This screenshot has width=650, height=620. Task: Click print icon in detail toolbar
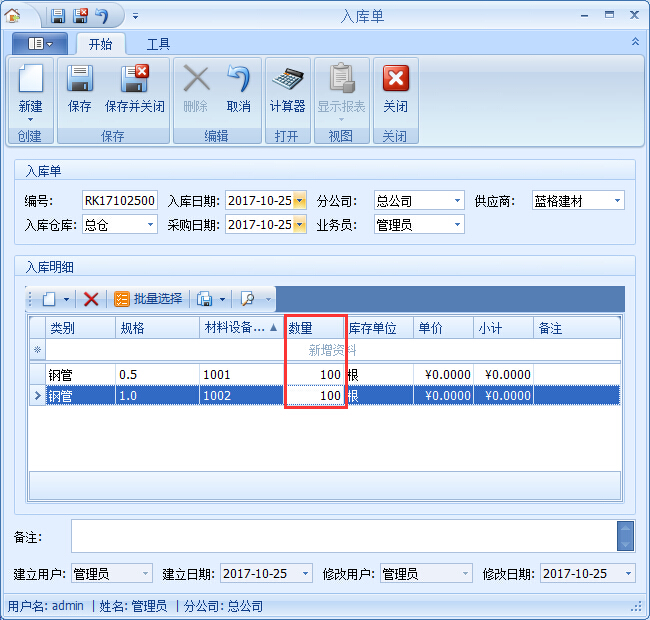(x=204, y=299)
